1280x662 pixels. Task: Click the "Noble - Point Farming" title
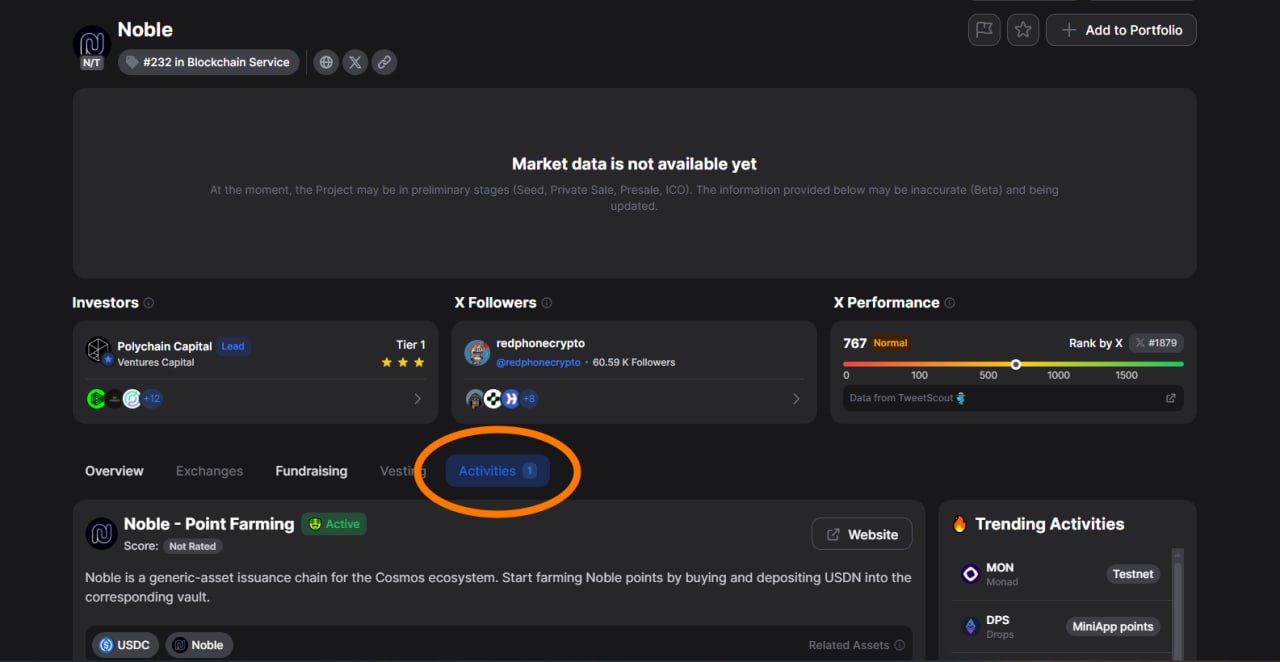pyautogui.click(x=209, y=524)
